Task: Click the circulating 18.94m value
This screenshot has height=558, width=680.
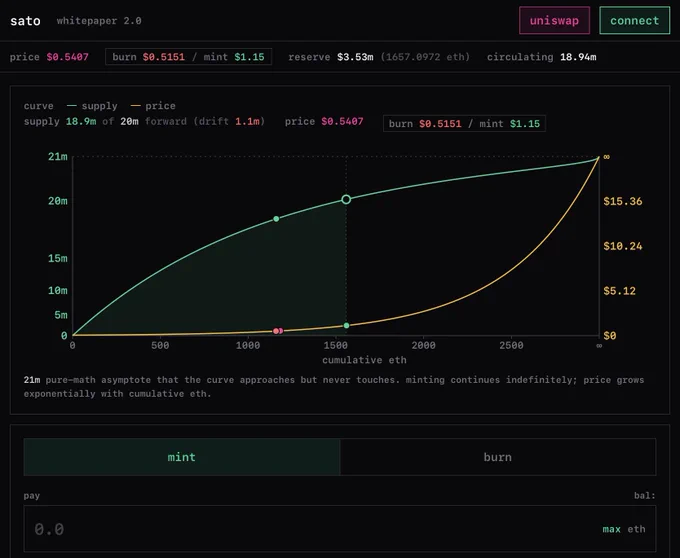Action: click(x=578, y=57)
